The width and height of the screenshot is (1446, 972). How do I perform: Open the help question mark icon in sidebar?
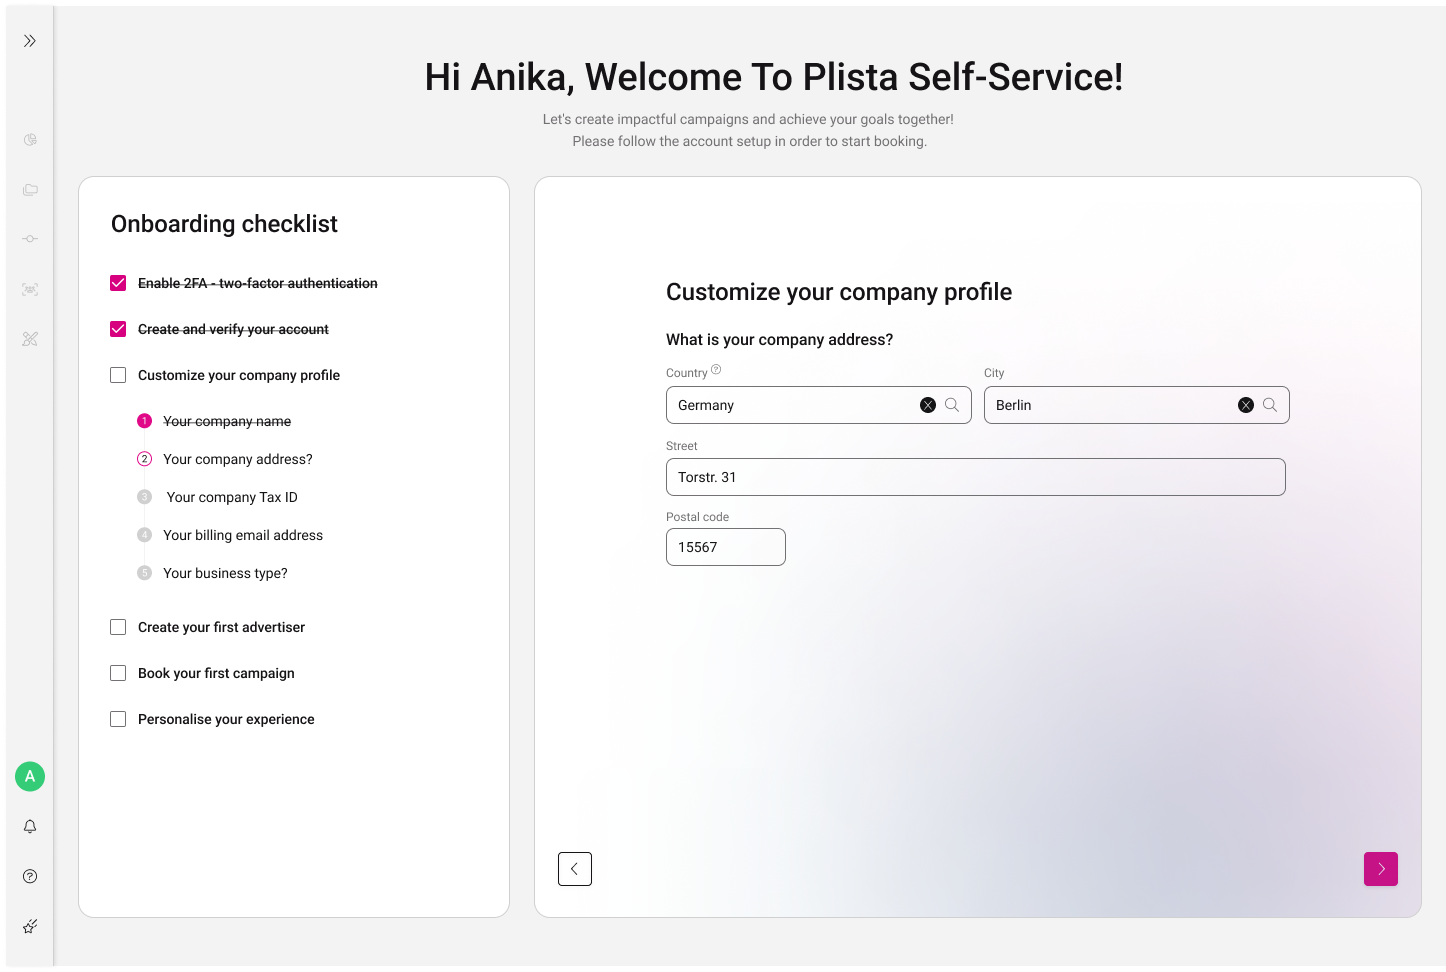[x=30, y=876]
